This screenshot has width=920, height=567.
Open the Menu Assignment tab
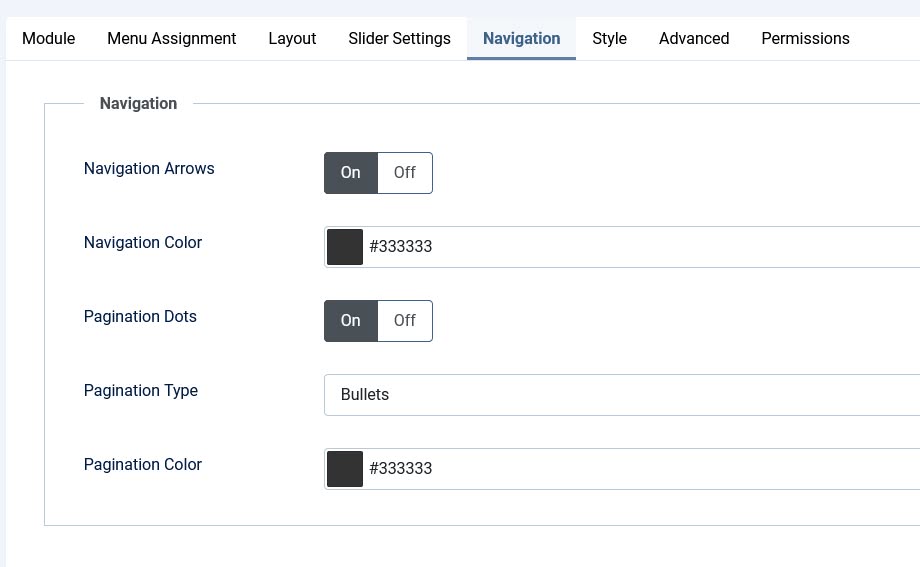(x=171, y=39)
